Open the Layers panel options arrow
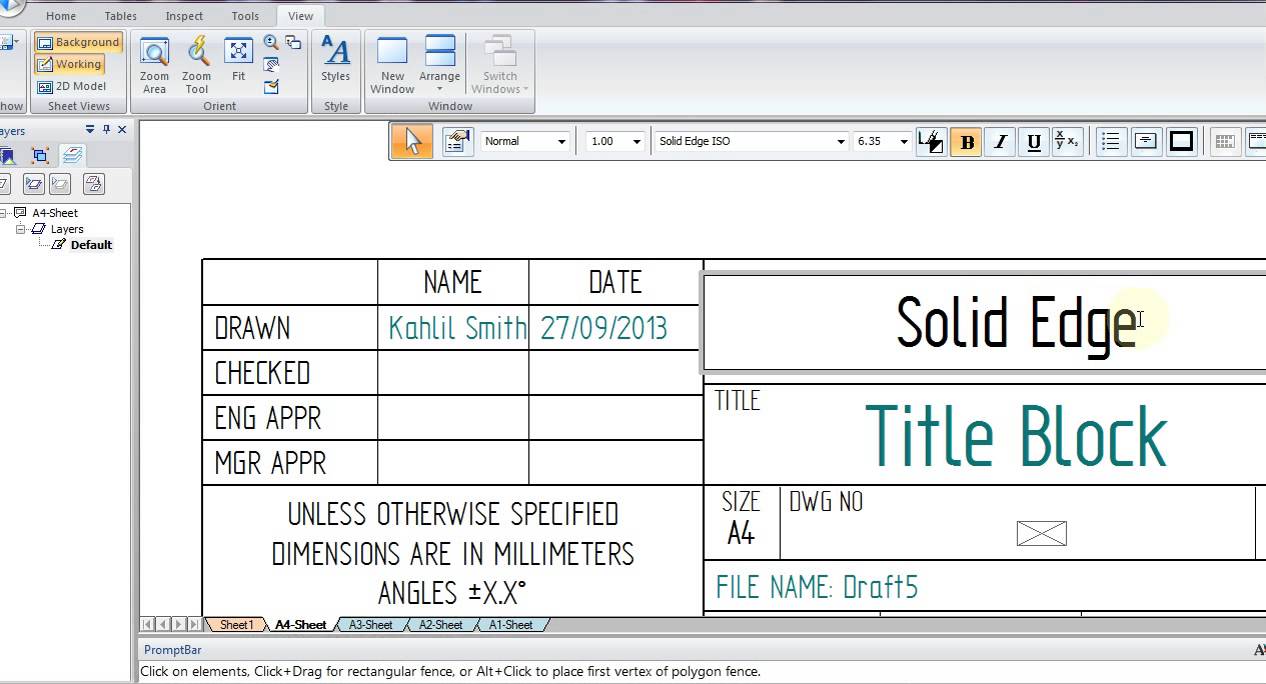 pyautogui.click(x=90, y=130)
